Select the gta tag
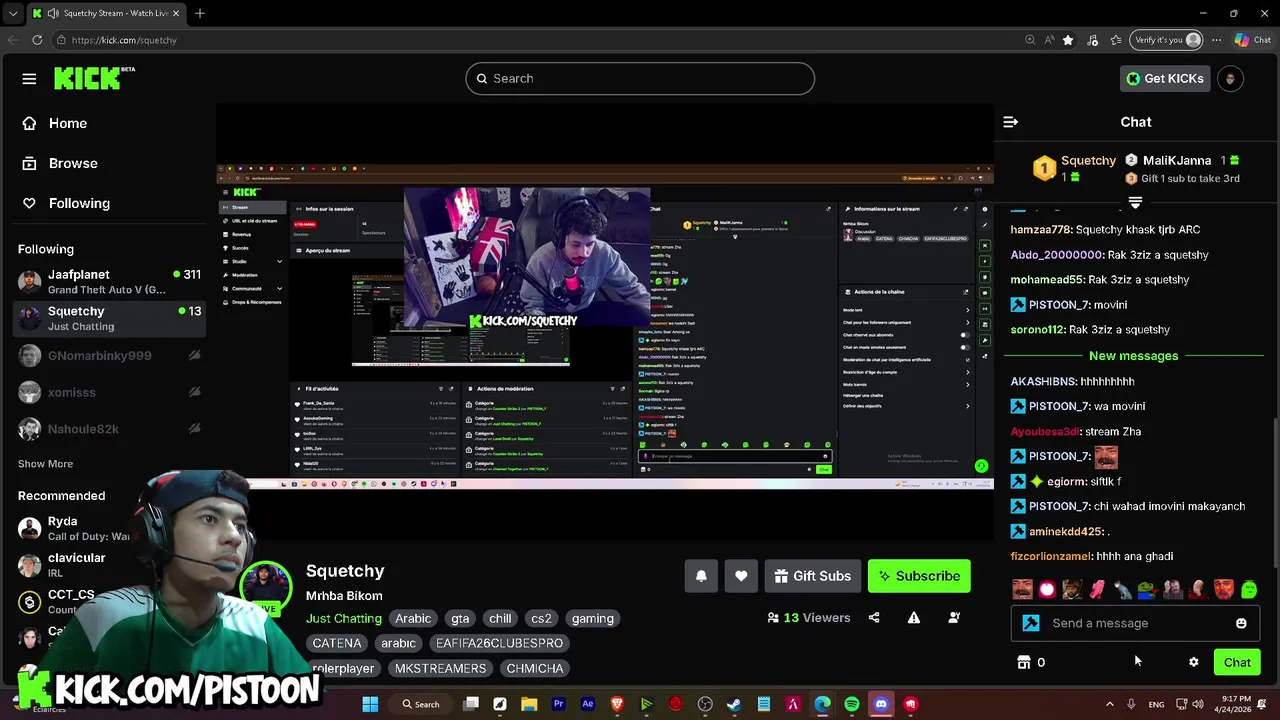This screenshot has height=720, width=1280. 460,618
